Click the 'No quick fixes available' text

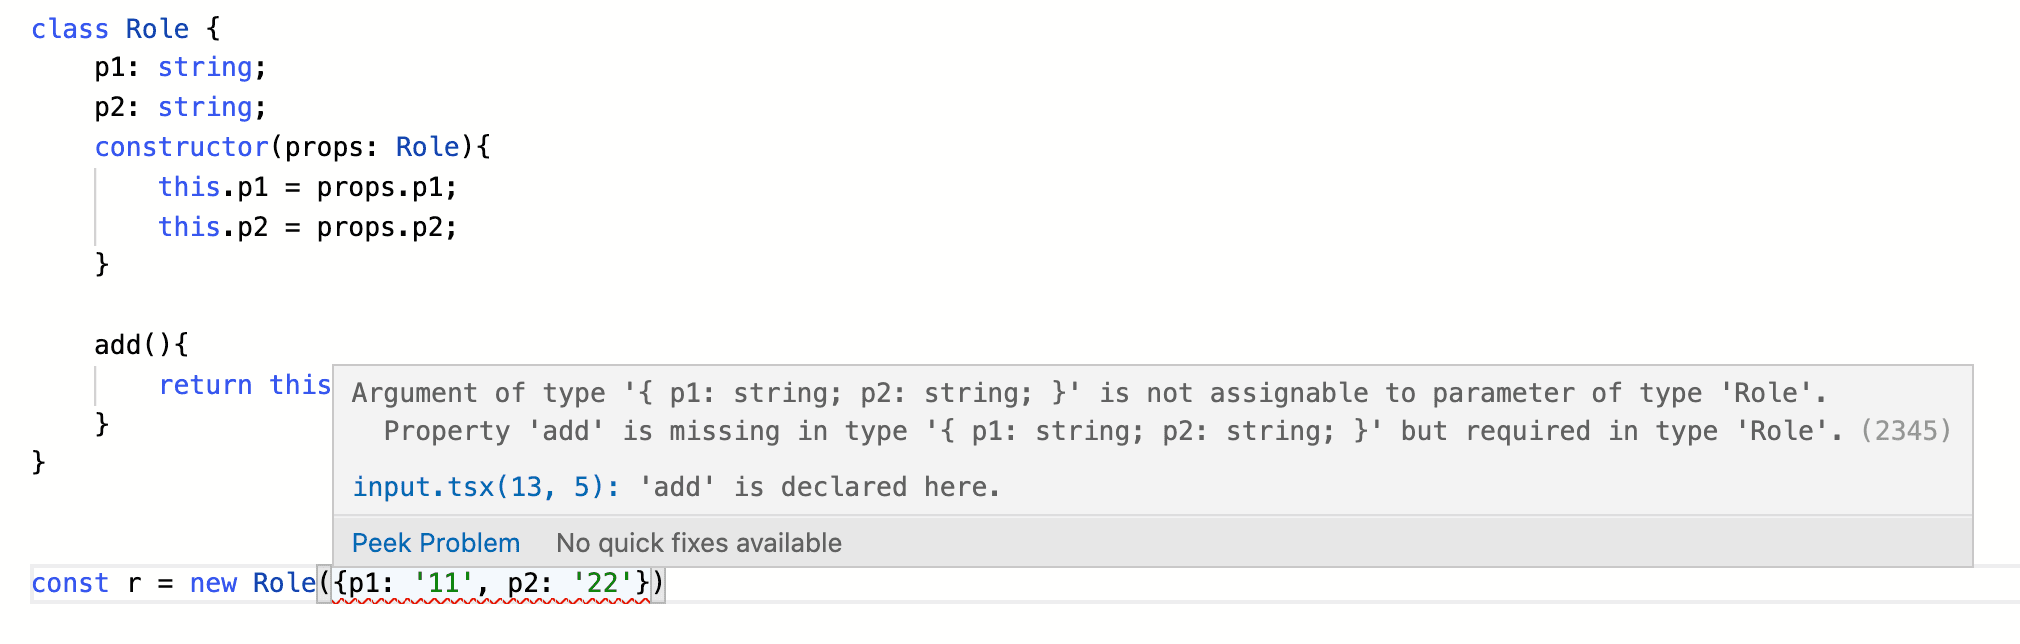pyautogui.click(x=699, y=543)
